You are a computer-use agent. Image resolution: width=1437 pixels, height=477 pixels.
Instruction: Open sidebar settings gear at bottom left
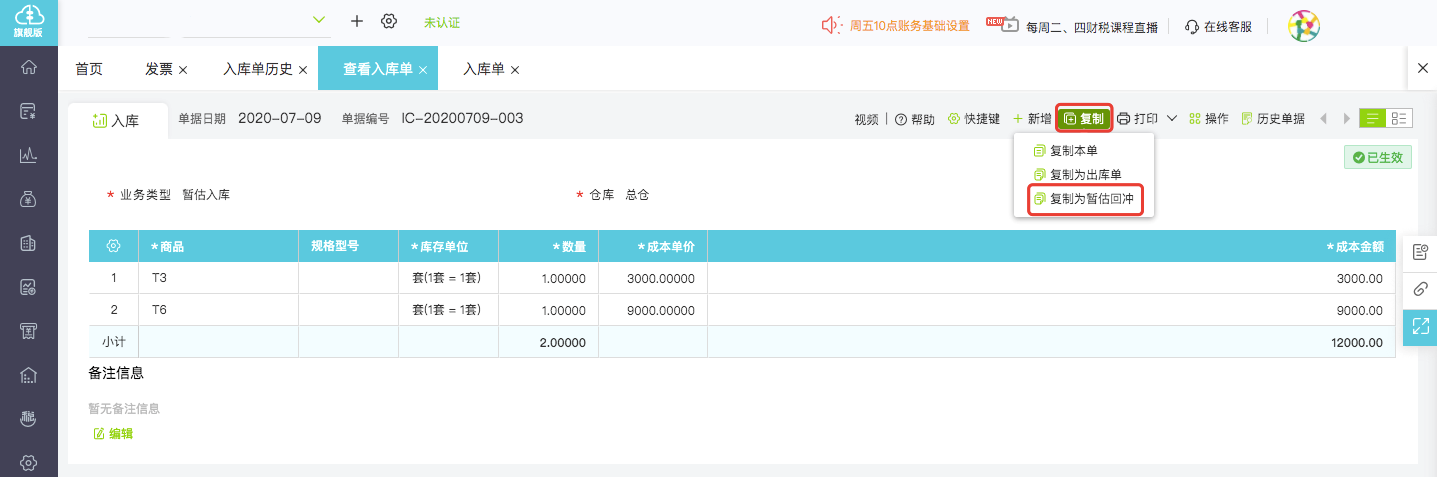tap(29, 462)
